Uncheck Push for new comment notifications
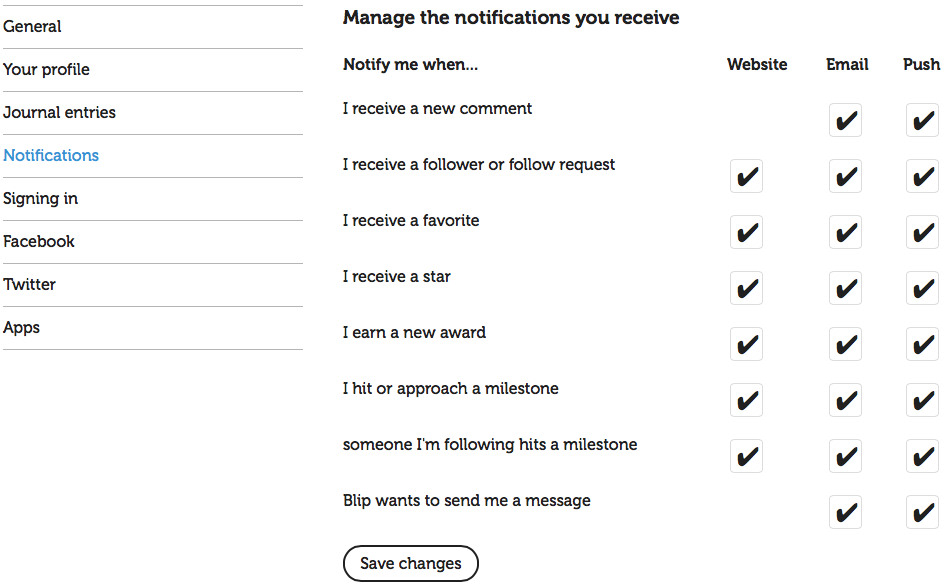 [x=921, y=121]
